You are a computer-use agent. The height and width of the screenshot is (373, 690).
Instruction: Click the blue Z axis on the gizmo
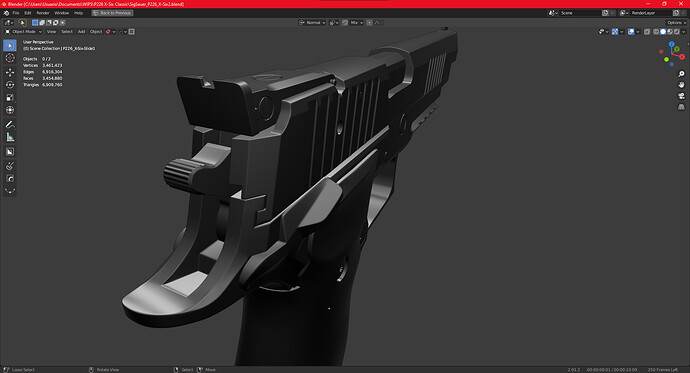point(672,44)
